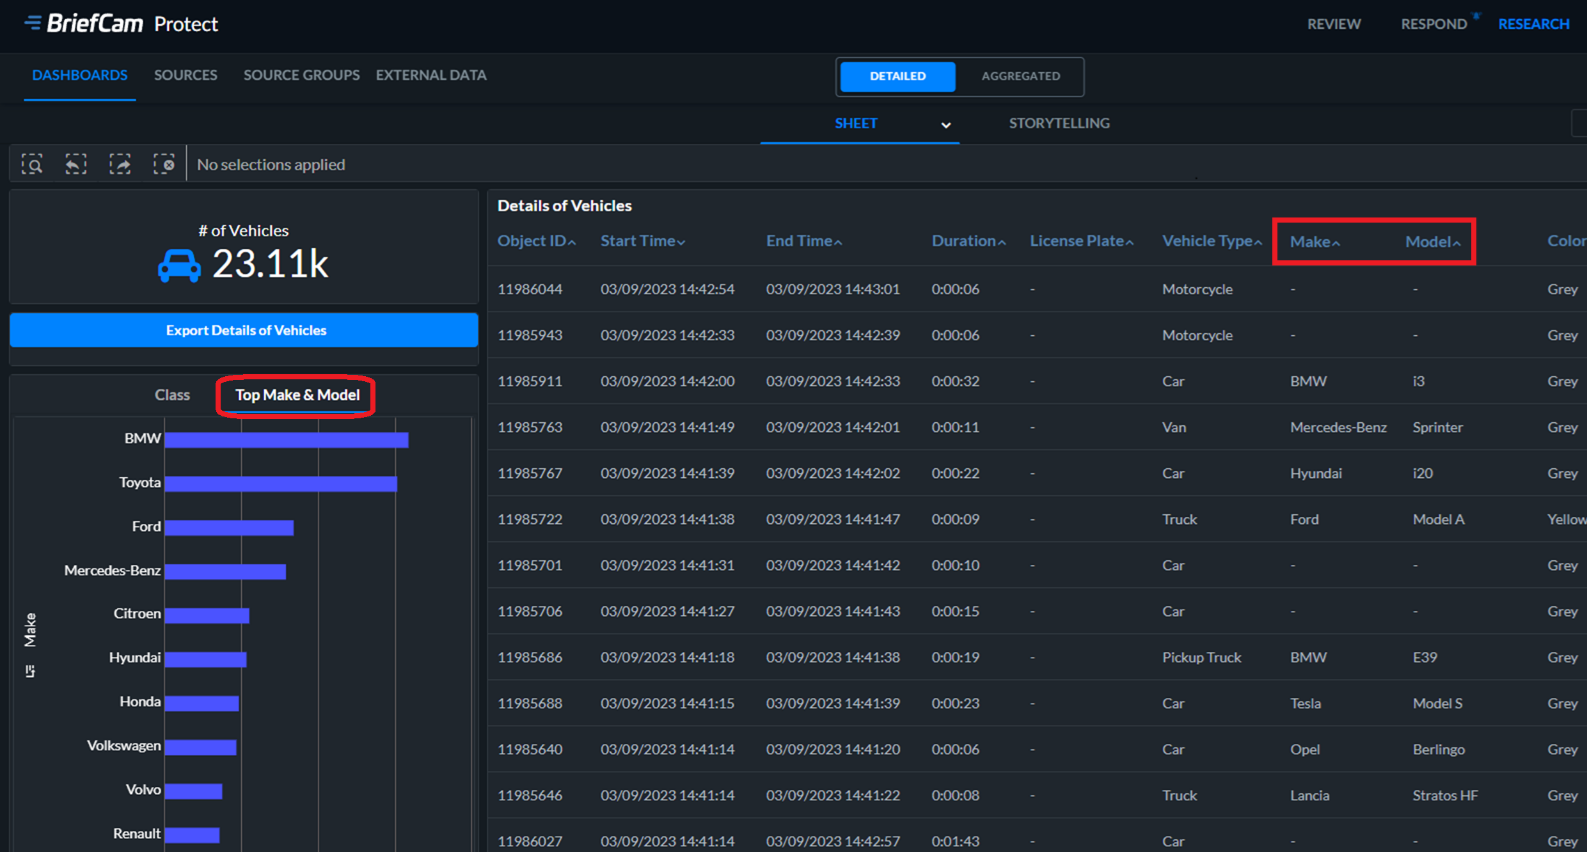This screenshot has width=1587, height=852.
Task: Open the External Data tab
Action: [431, 75]
